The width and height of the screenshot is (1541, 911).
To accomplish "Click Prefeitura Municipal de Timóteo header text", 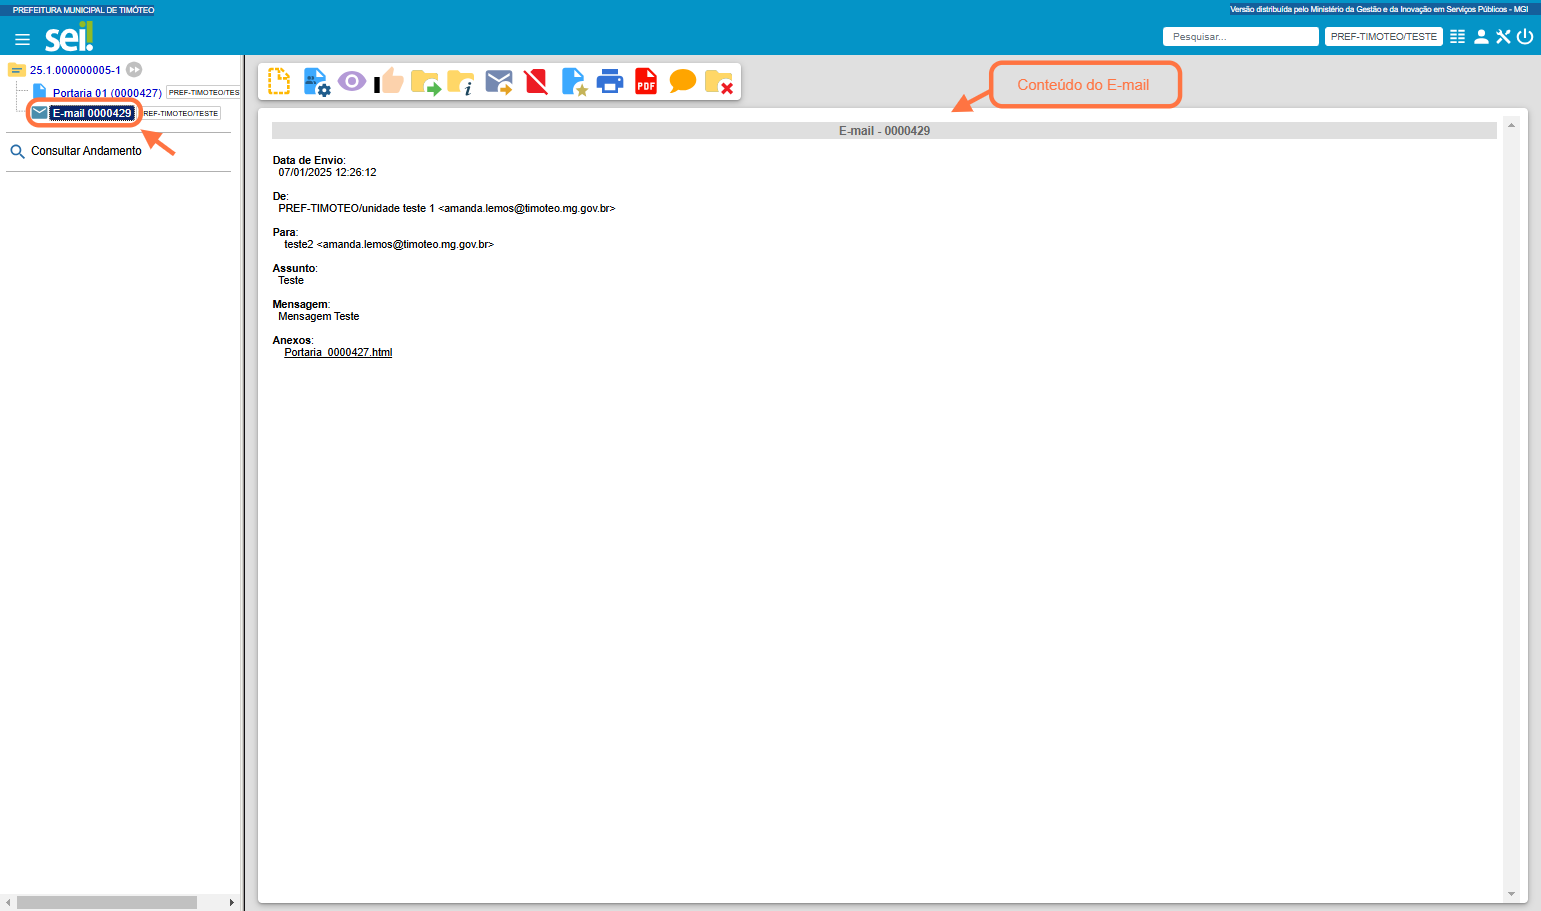I will point(83,10).
